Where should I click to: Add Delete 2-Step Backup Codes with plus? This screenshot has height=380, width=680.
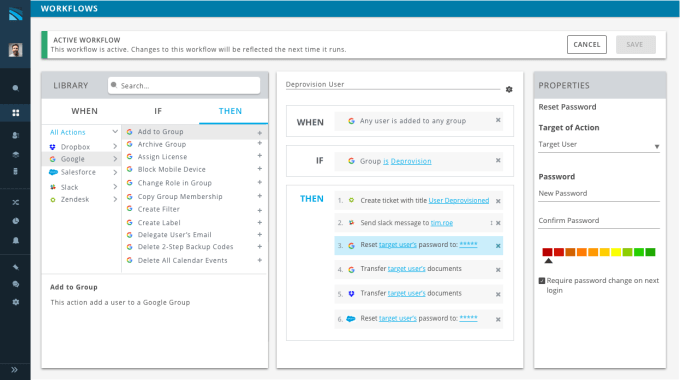click(260, 246)
